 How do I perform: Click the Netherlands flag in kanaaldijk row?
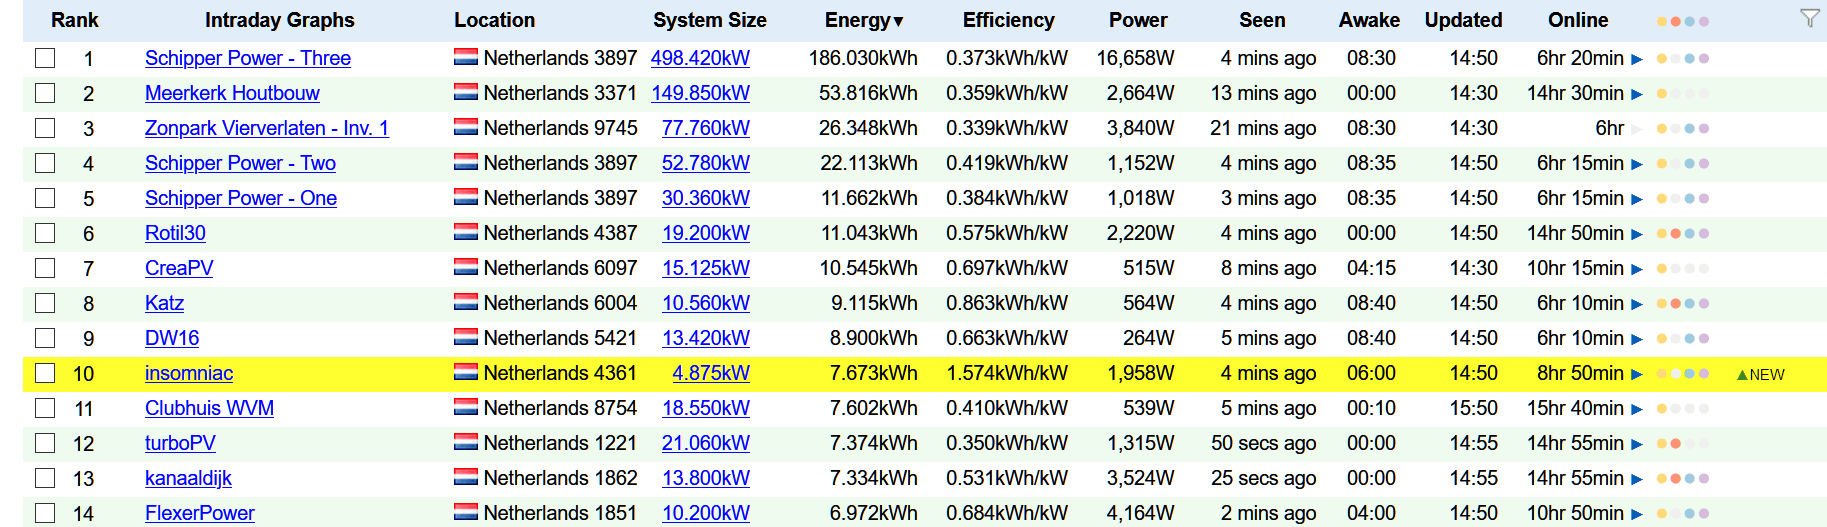[465, 477]
